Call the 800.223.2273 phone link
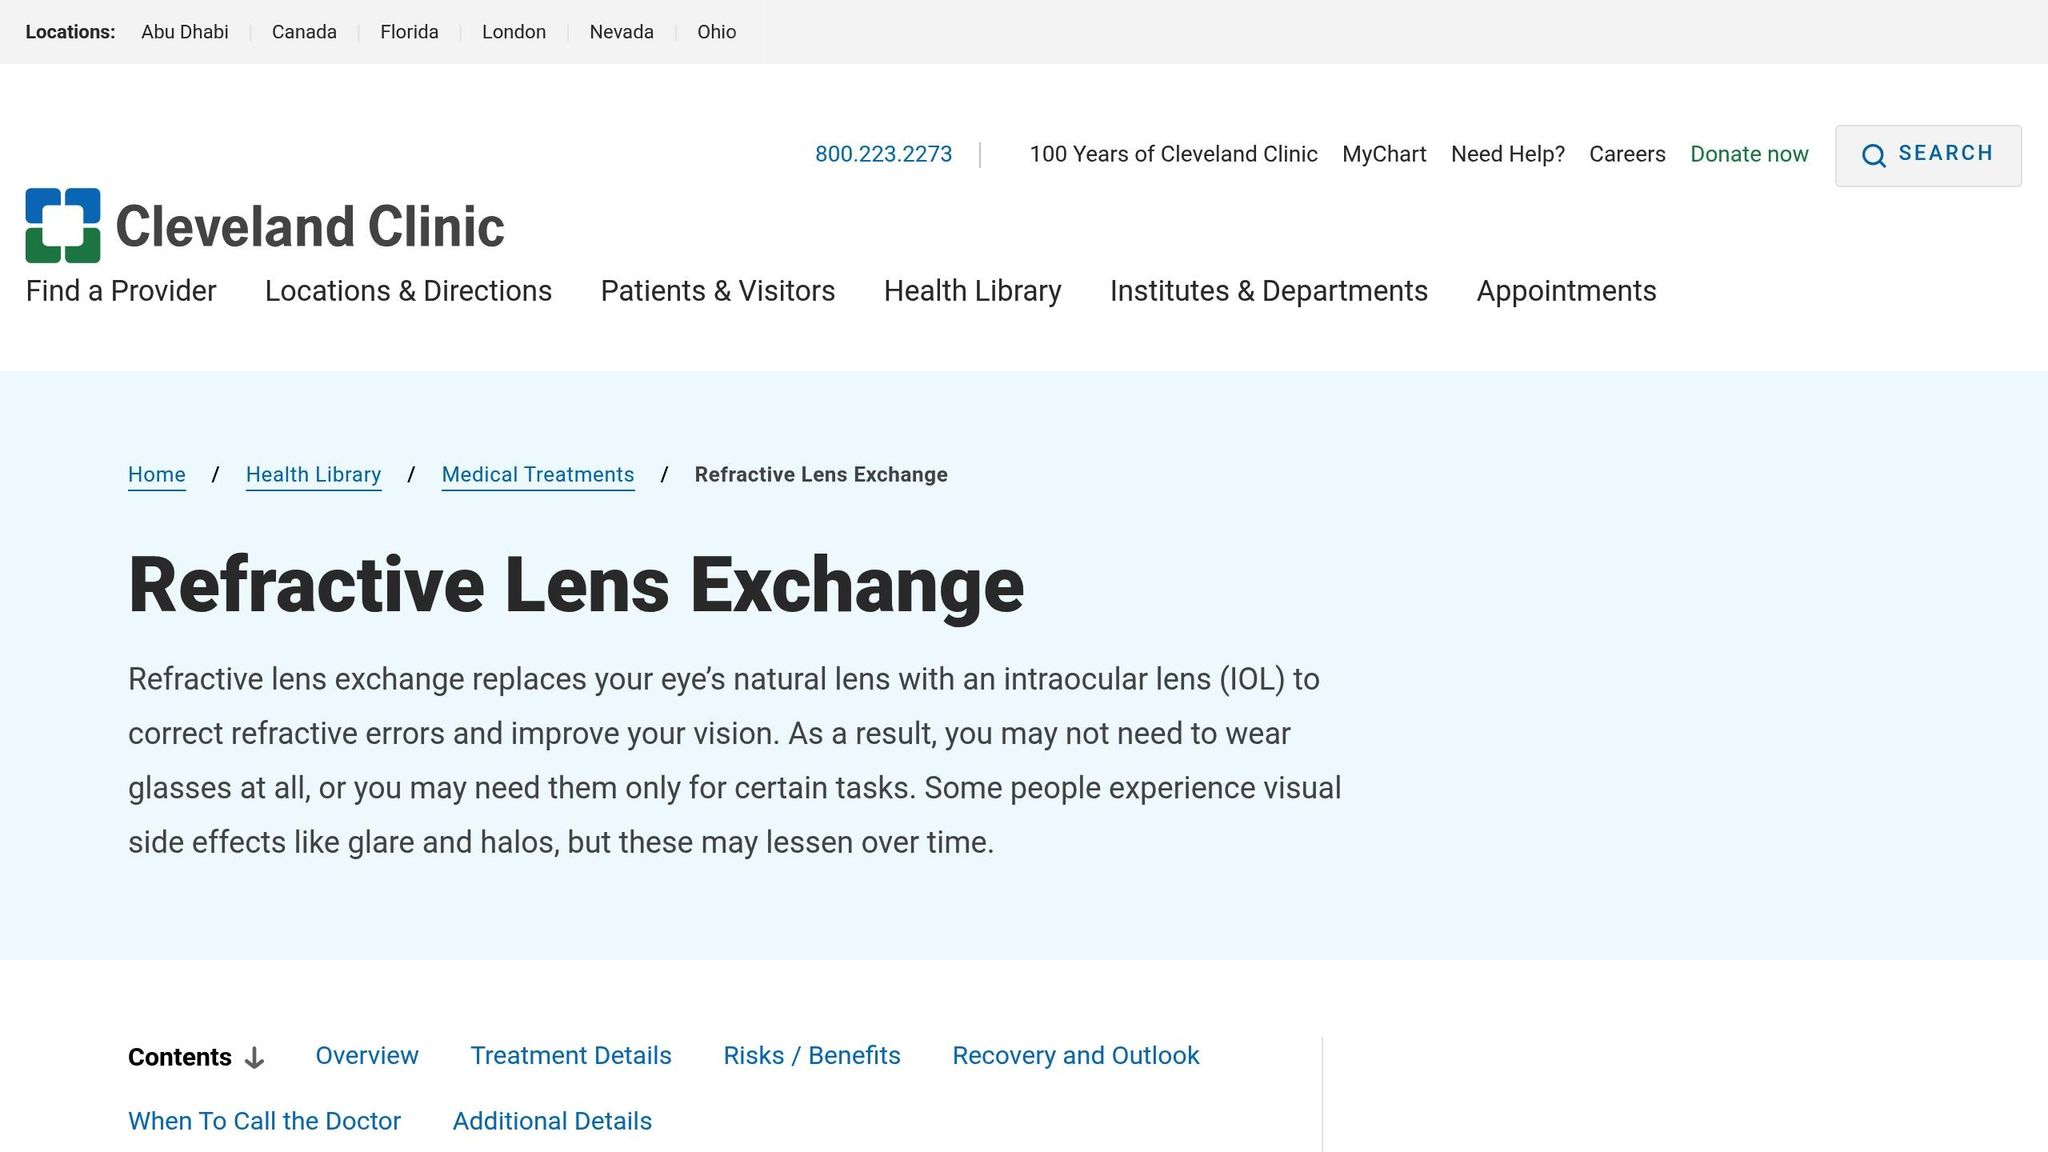2048x1152 pixels. 883,154
